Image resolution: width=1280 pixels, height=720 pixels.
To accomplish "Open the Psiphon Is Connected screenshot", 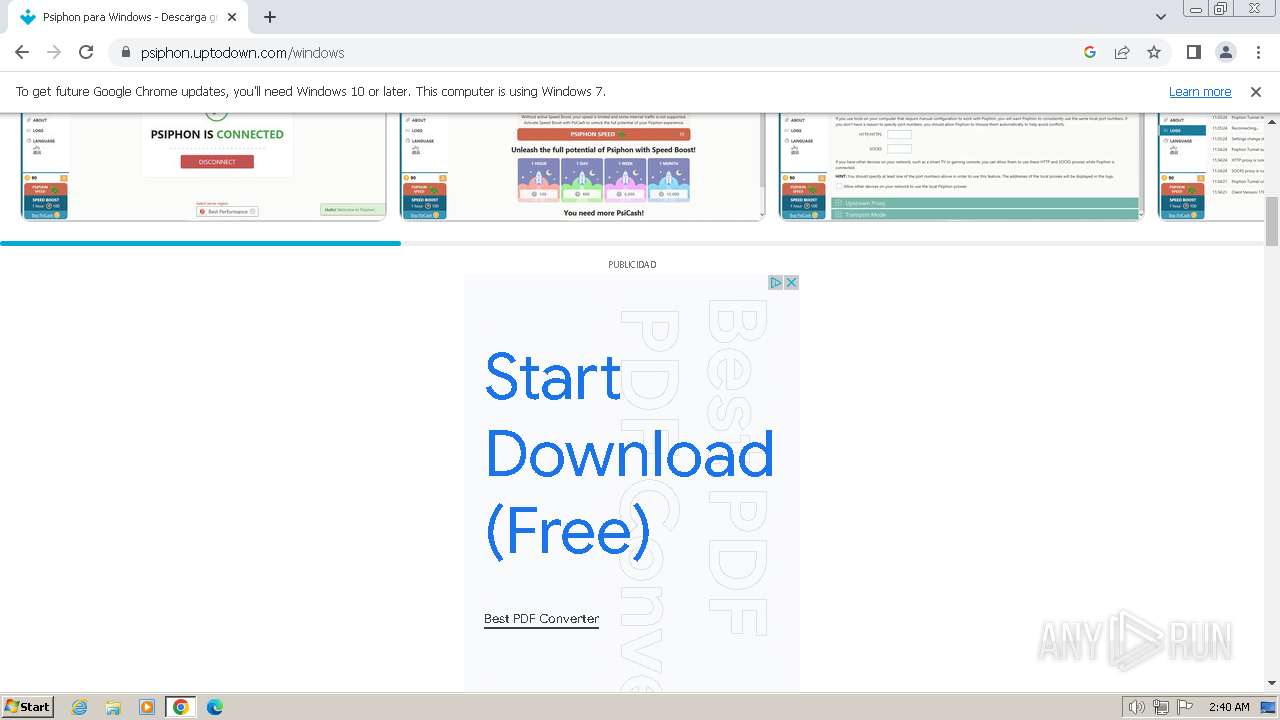I will click(204, 166).
